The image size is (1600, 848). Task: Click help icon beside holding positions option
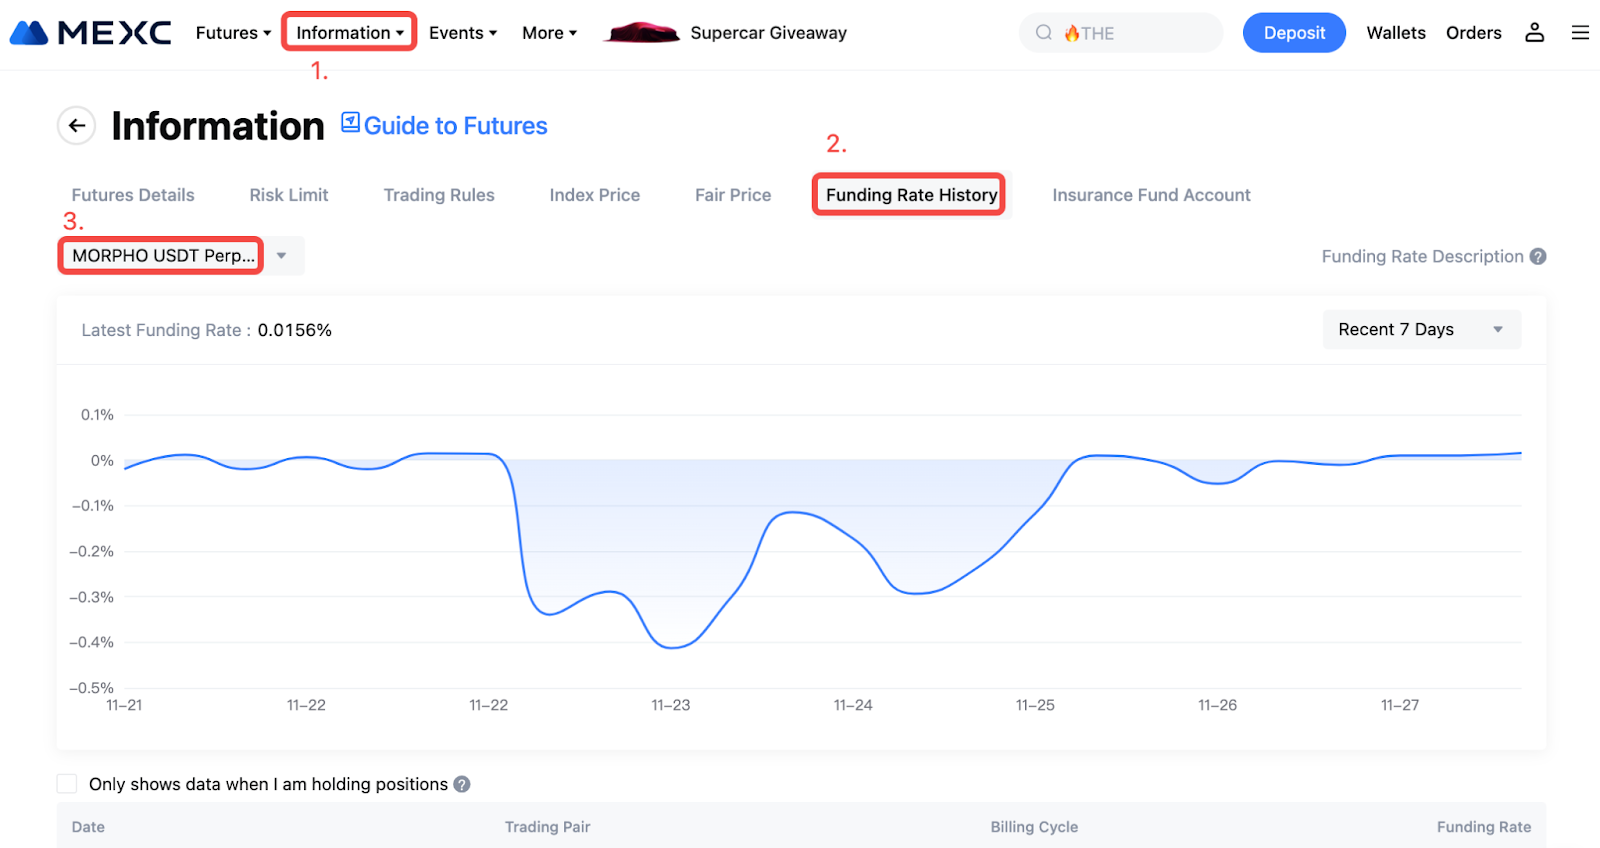coord(462,784)
